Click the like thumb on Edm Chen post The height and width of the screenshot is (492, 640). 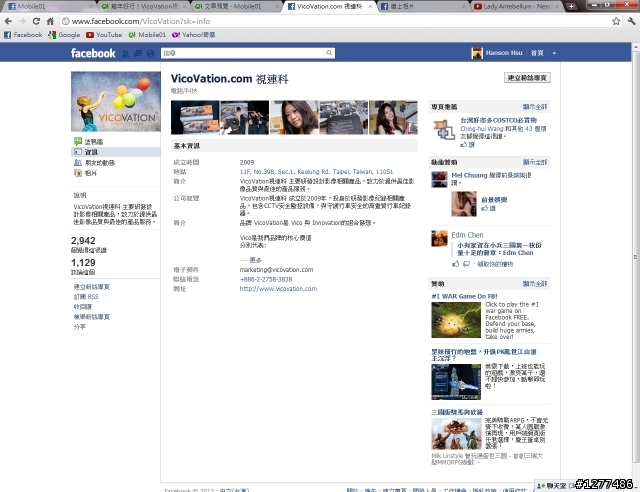coord(456,264)
